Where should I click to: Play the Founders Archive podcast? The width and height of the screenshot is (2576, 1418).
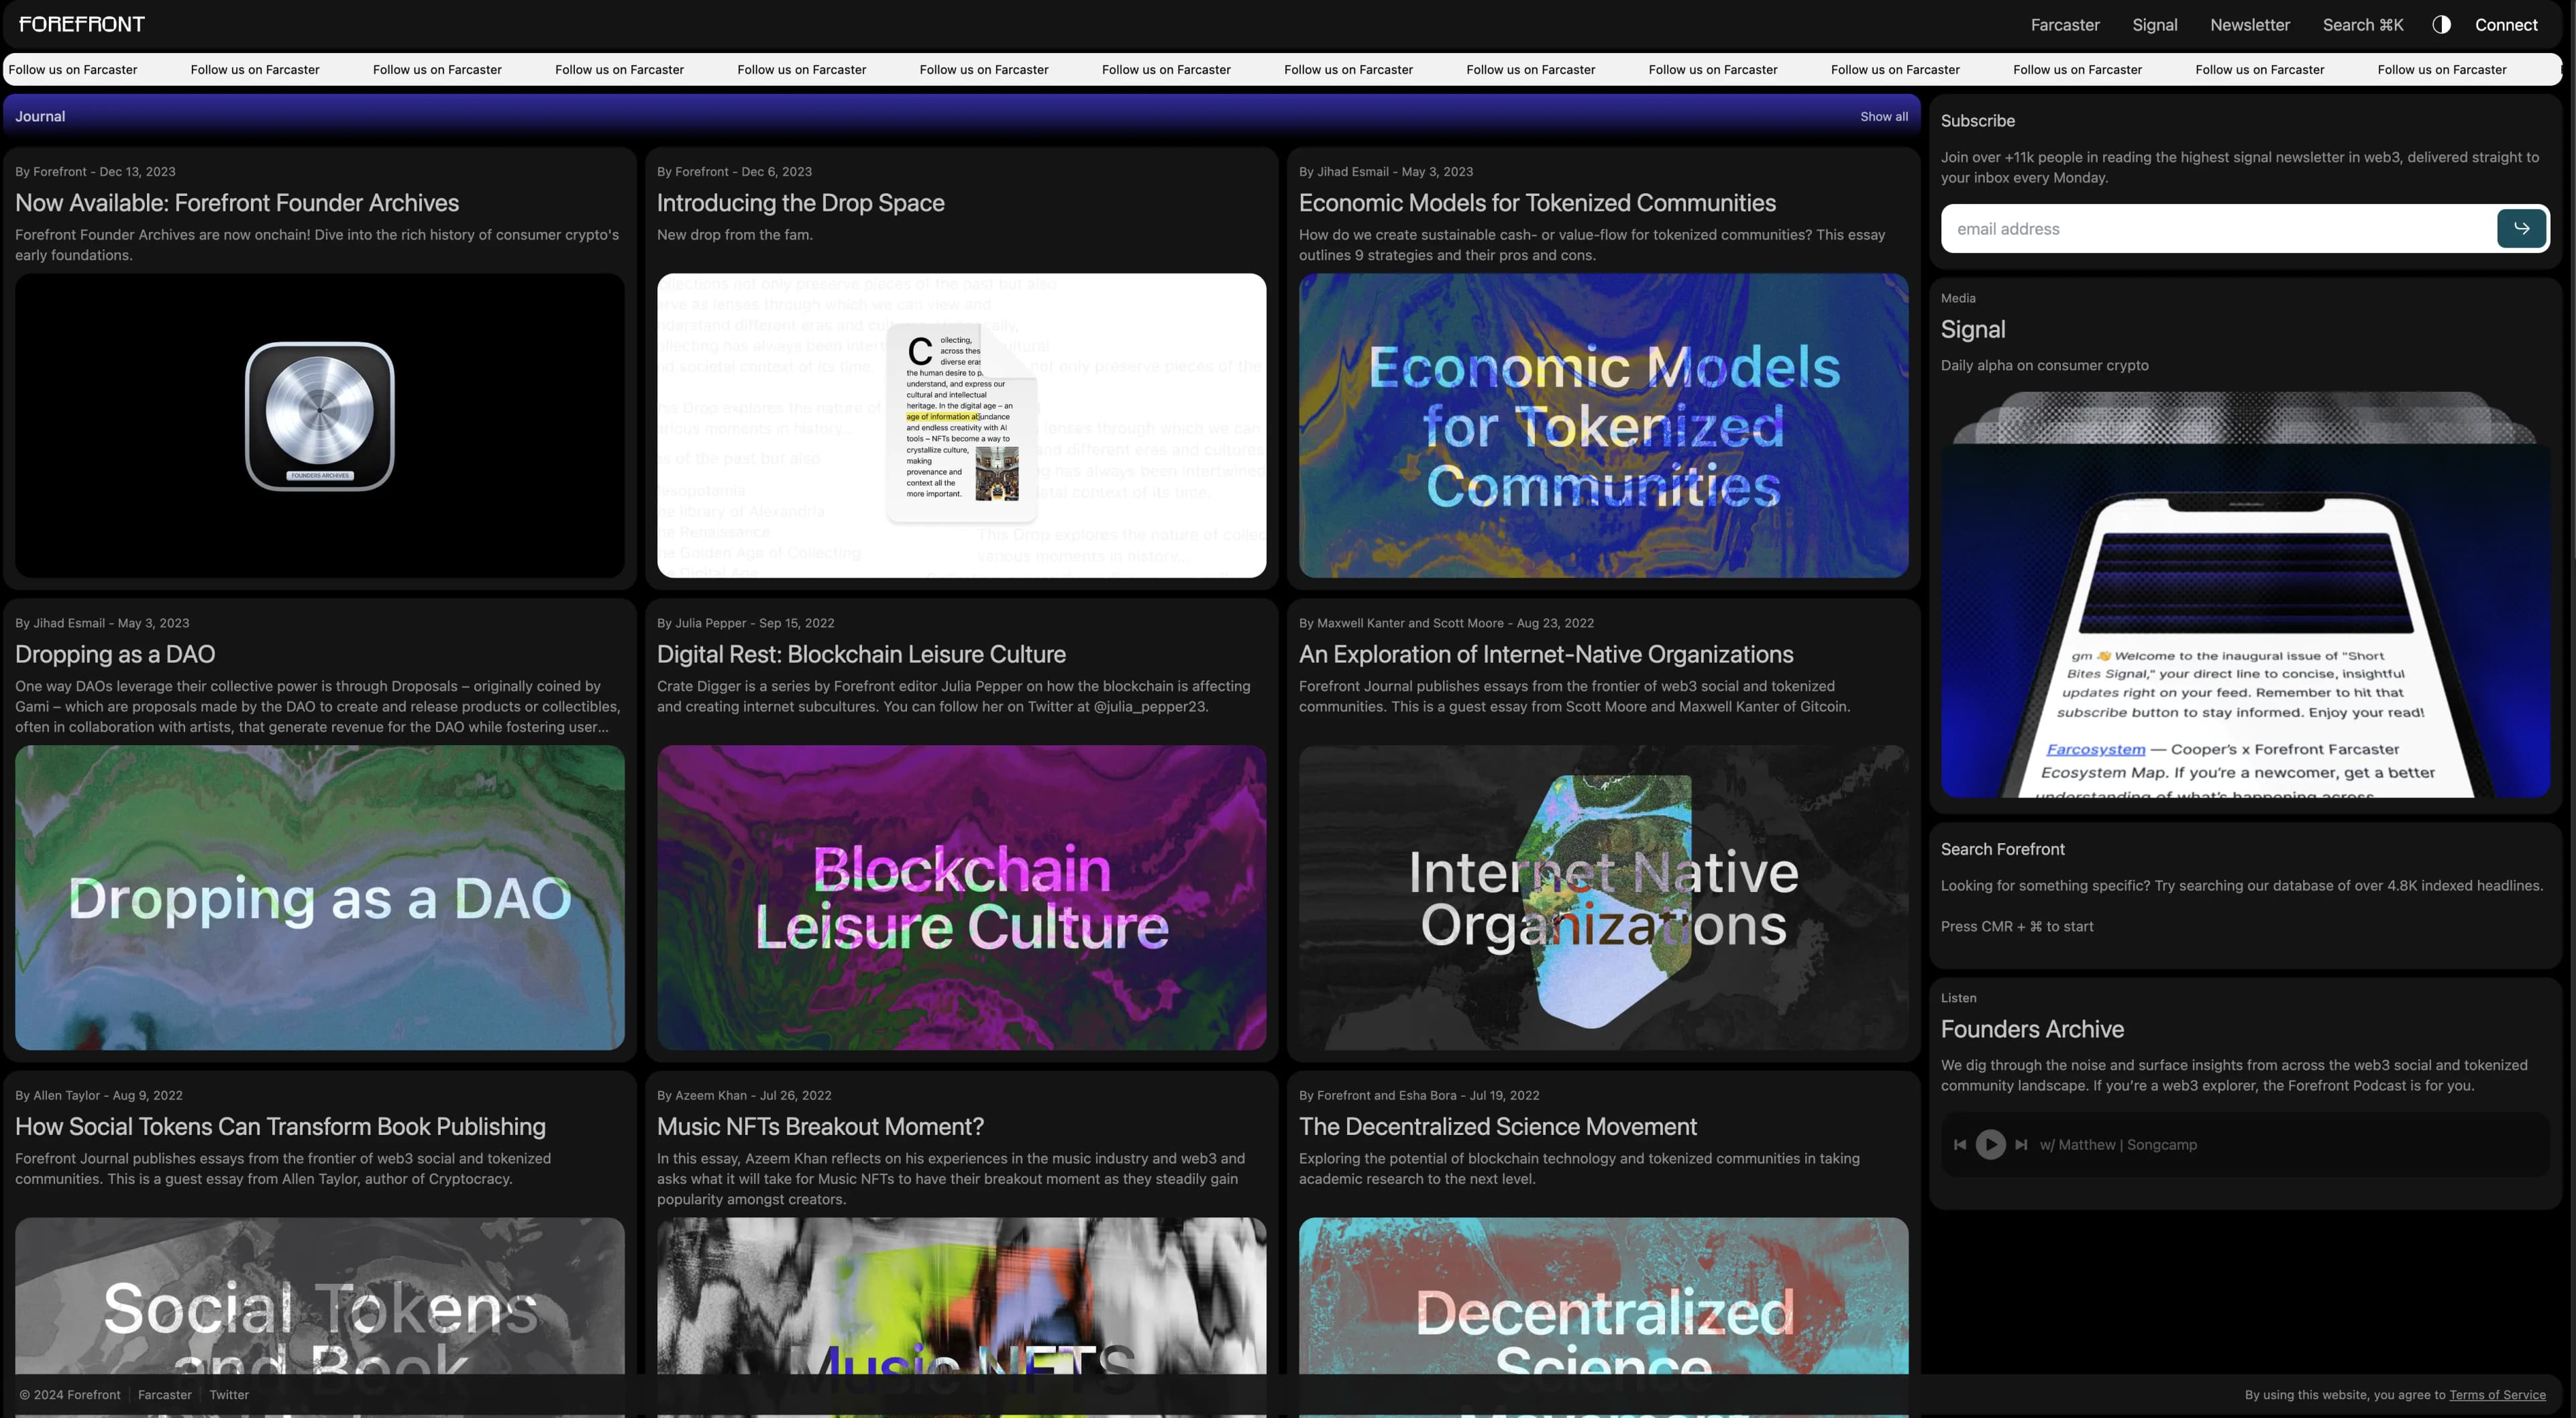[1990, 1144]
